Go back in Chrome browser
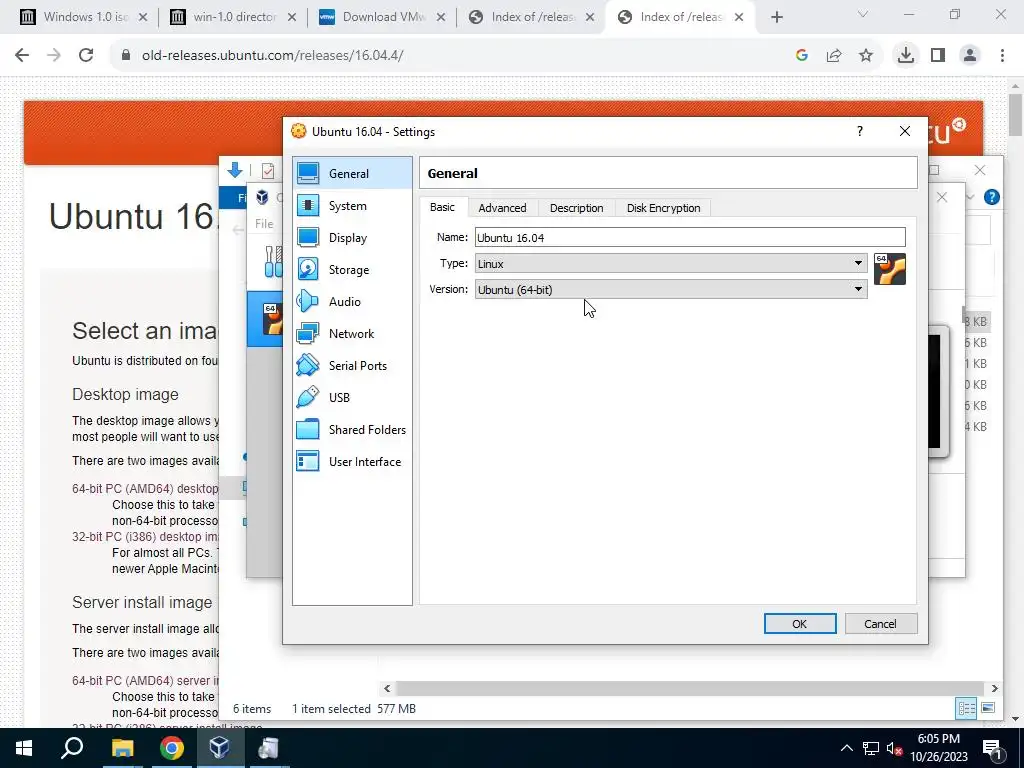1024x768 pixels. click(22, 56)
